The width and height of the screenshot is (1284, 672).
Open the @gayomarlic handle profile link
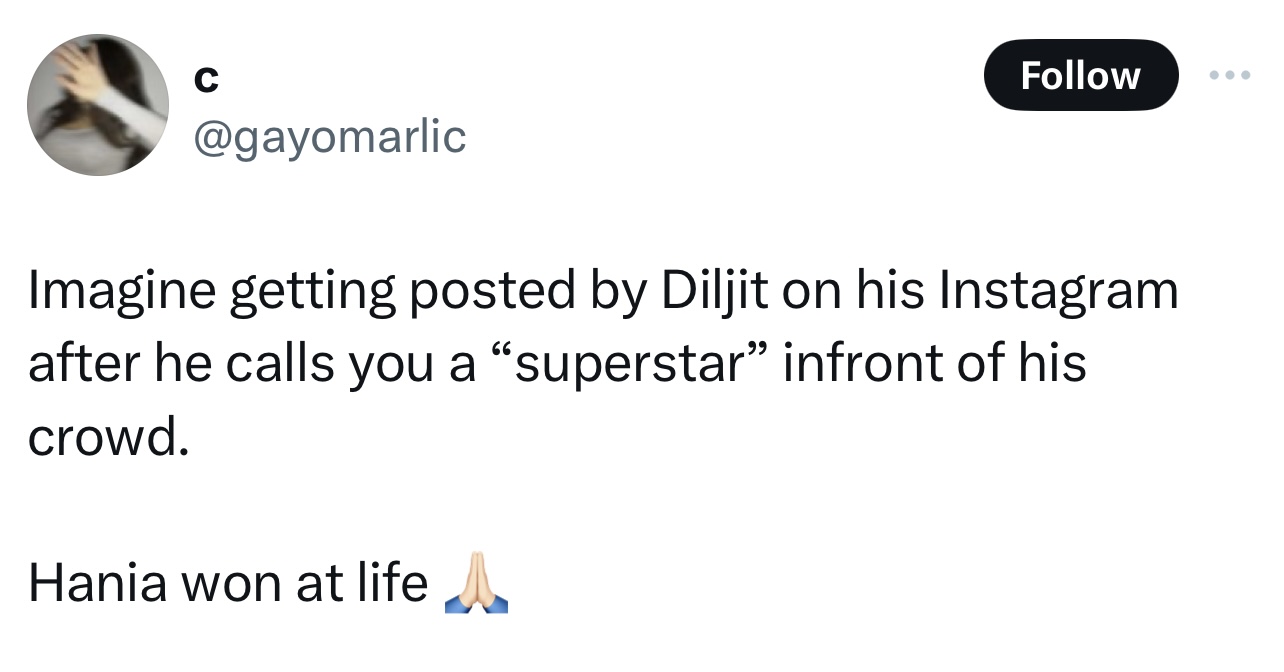point(328,136)
